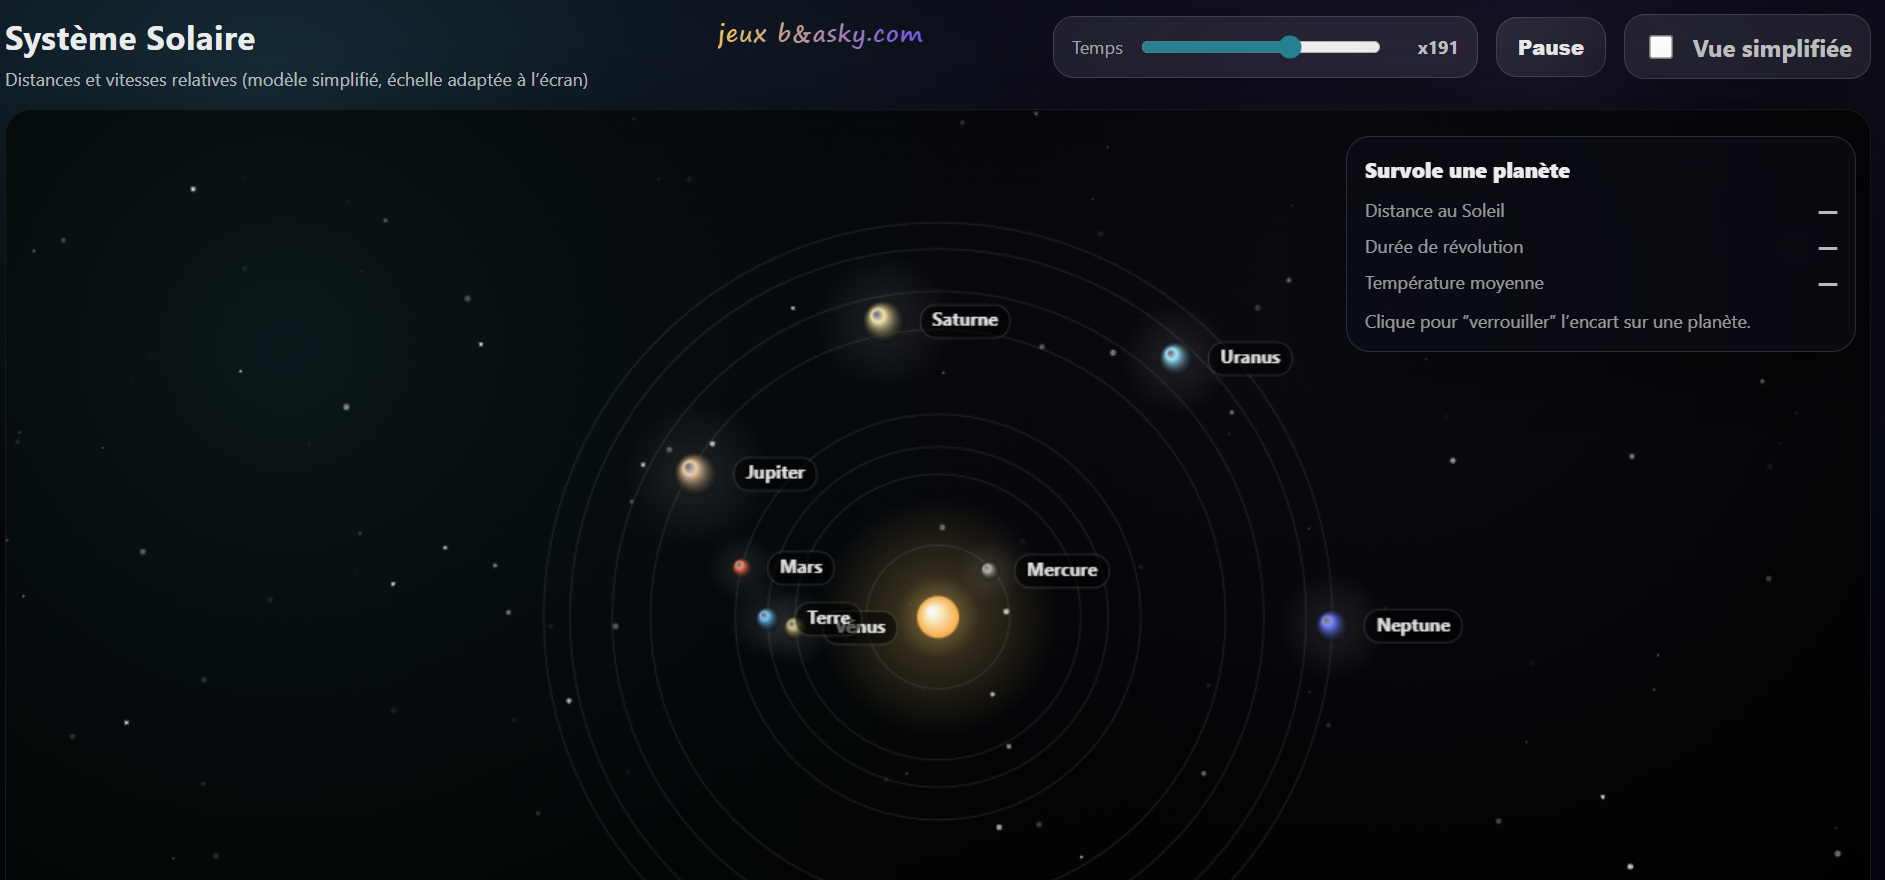
Task: Select the Jupiter planet sphere
Action: click(x=692, y=471)
